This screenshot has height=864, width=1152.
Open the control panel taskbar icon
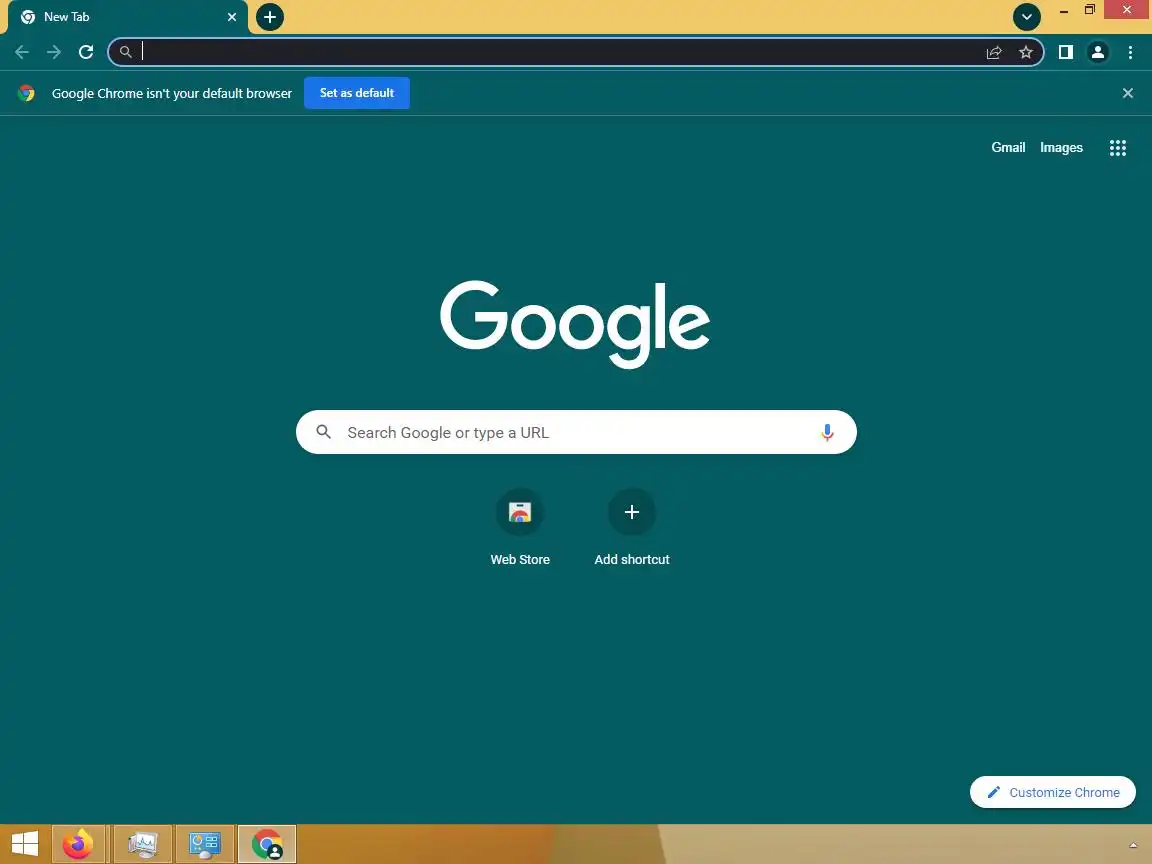(204, 845)
